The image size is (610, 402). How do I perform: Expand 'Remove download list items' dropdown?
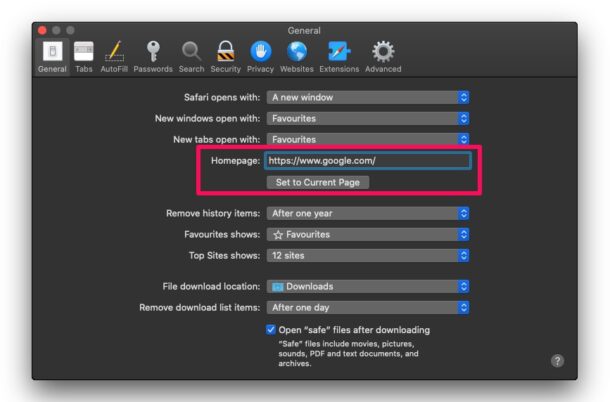(368, 307)
